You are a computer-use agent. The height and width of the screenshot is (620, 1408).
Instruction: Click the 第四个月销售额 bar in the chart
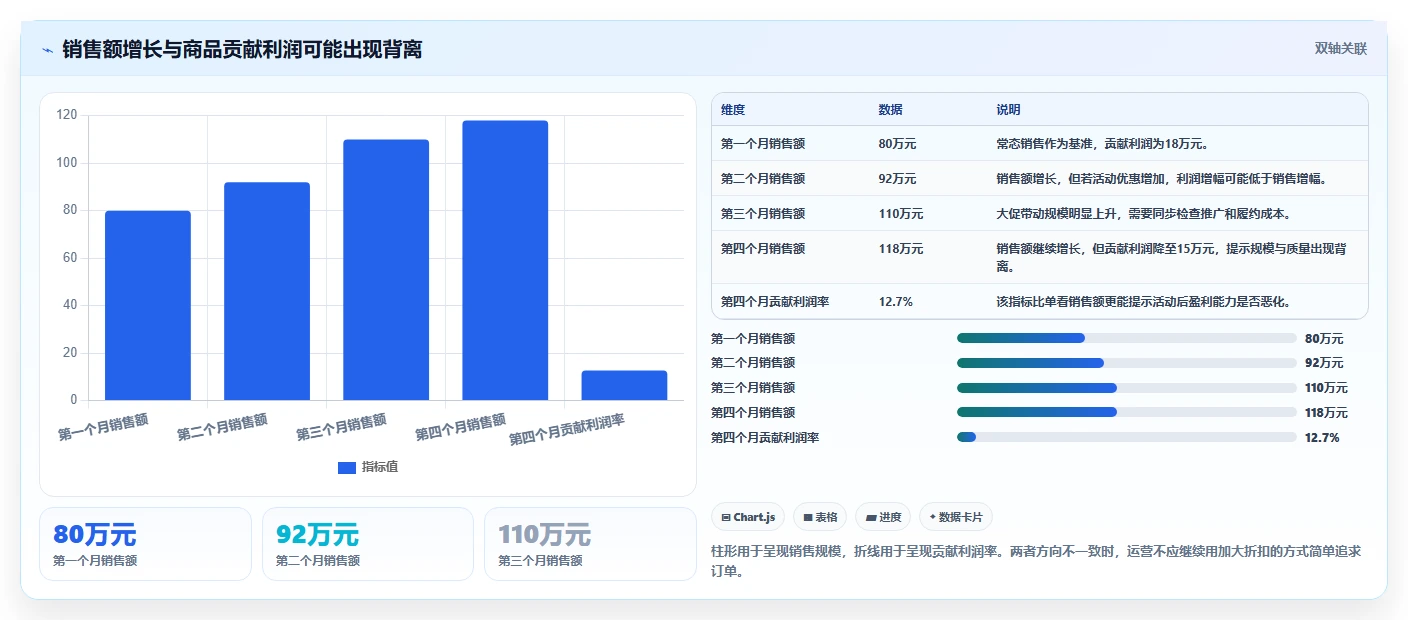pos(505,260)
